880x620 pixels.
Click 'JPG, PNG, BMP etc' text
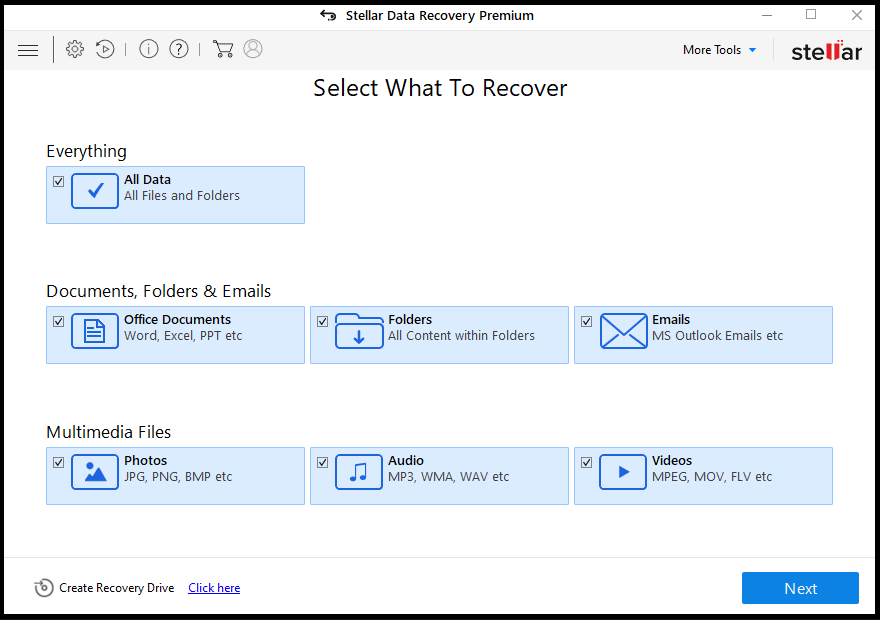[178, 477]
